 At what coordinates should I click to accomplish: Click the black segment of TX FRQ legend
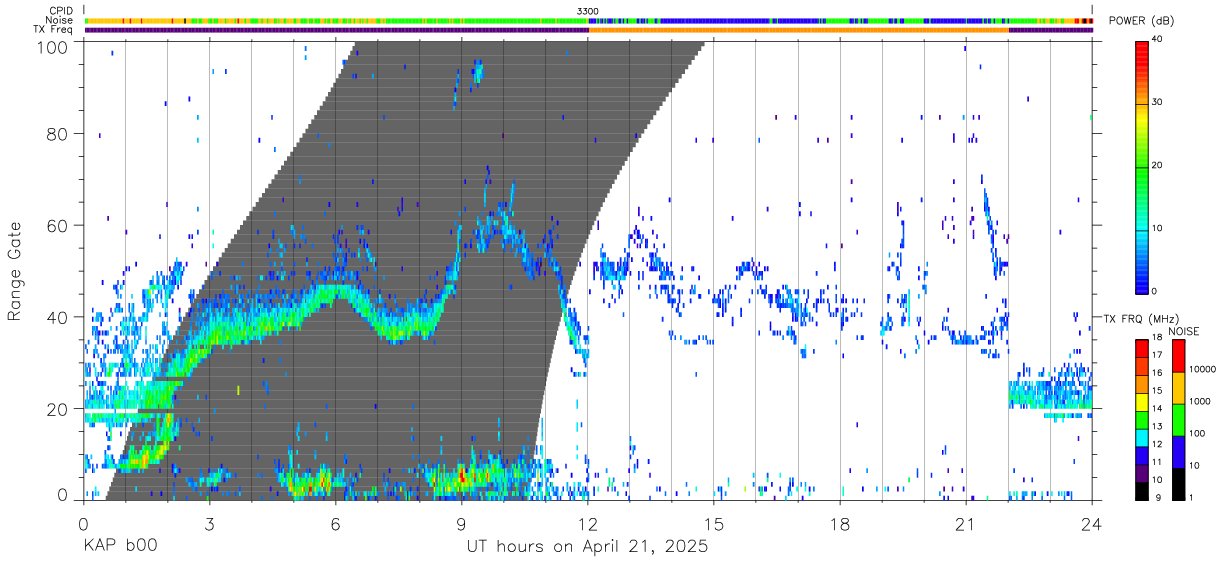click(1142, 491)
